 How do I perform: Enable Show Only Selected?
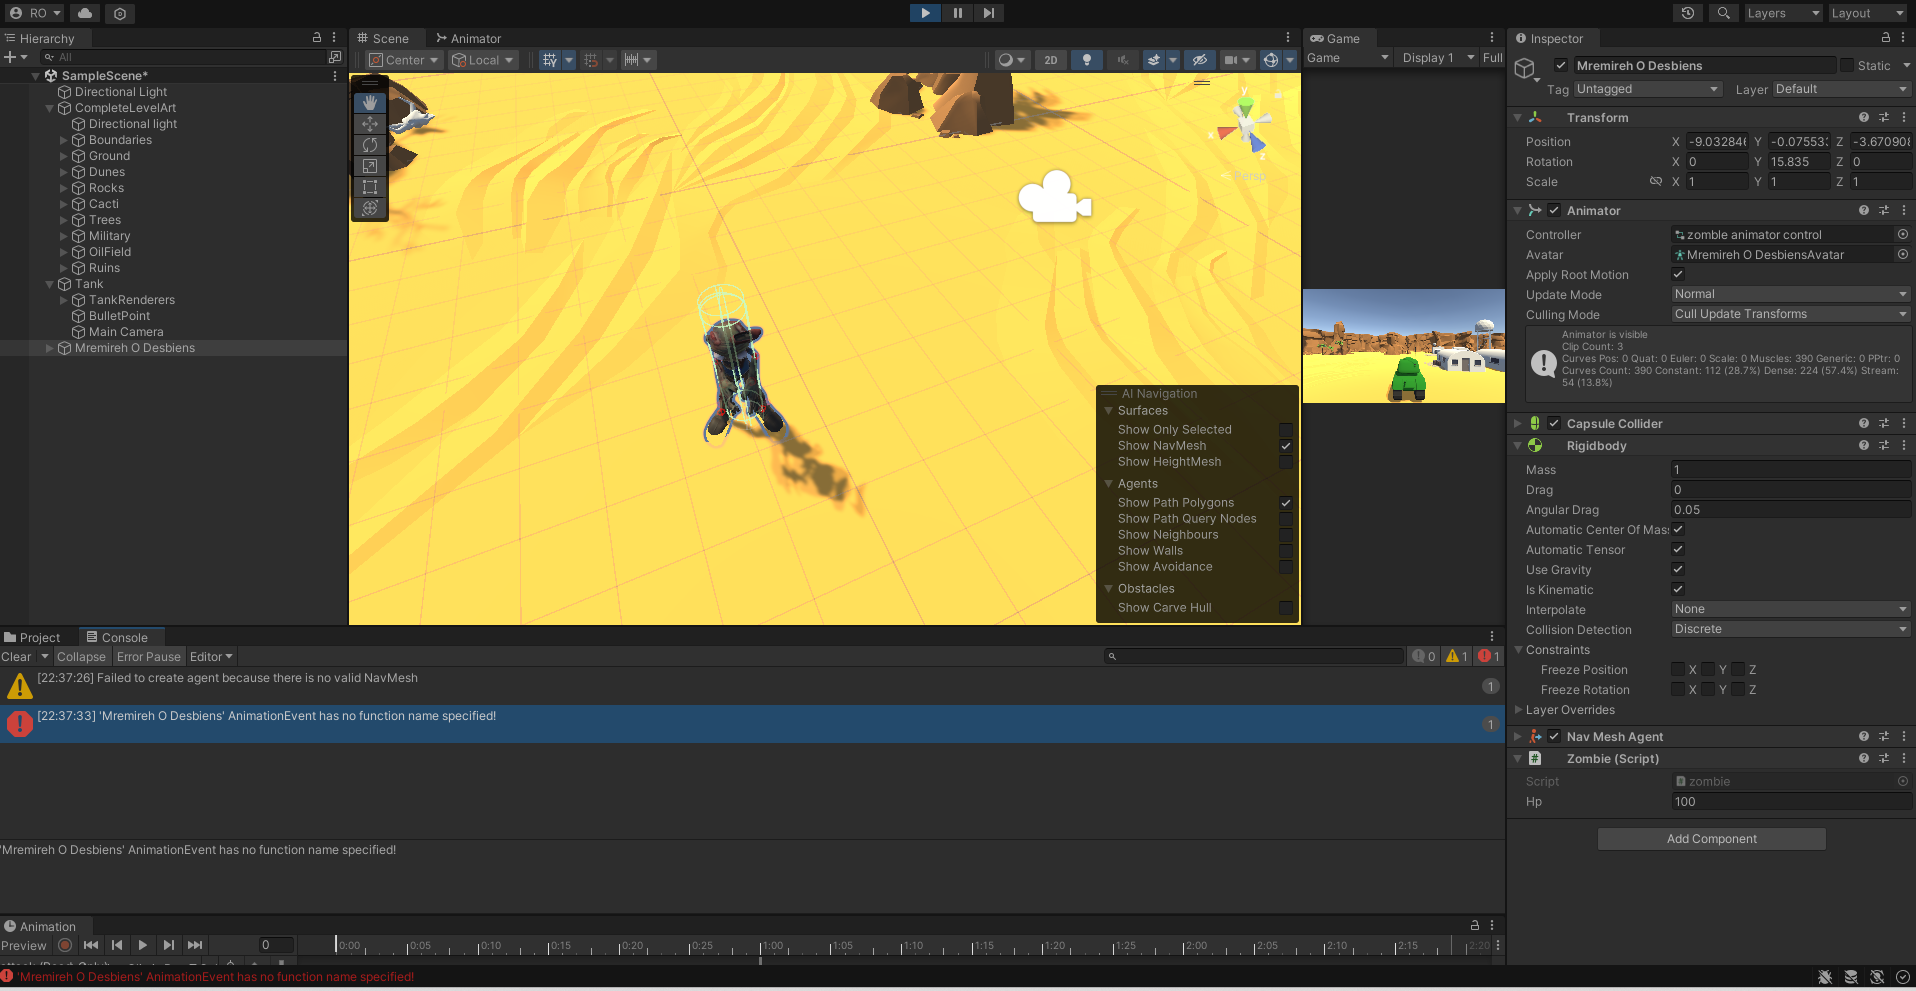(x=1286, y=430)
